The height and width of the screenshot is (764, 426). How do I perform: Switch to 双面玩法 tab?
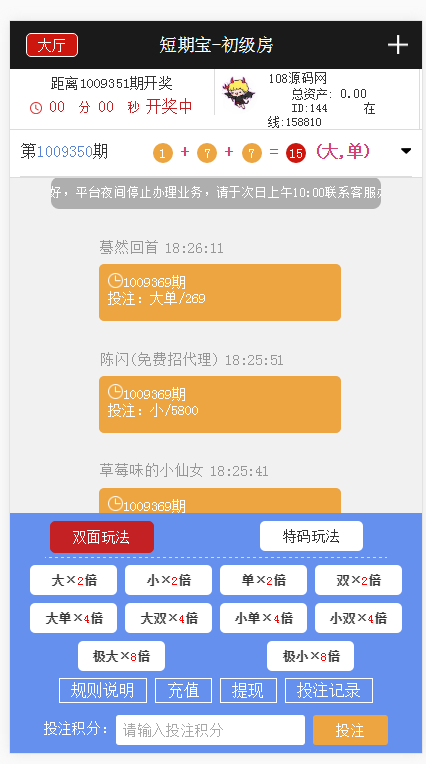[x=102, y=537]
